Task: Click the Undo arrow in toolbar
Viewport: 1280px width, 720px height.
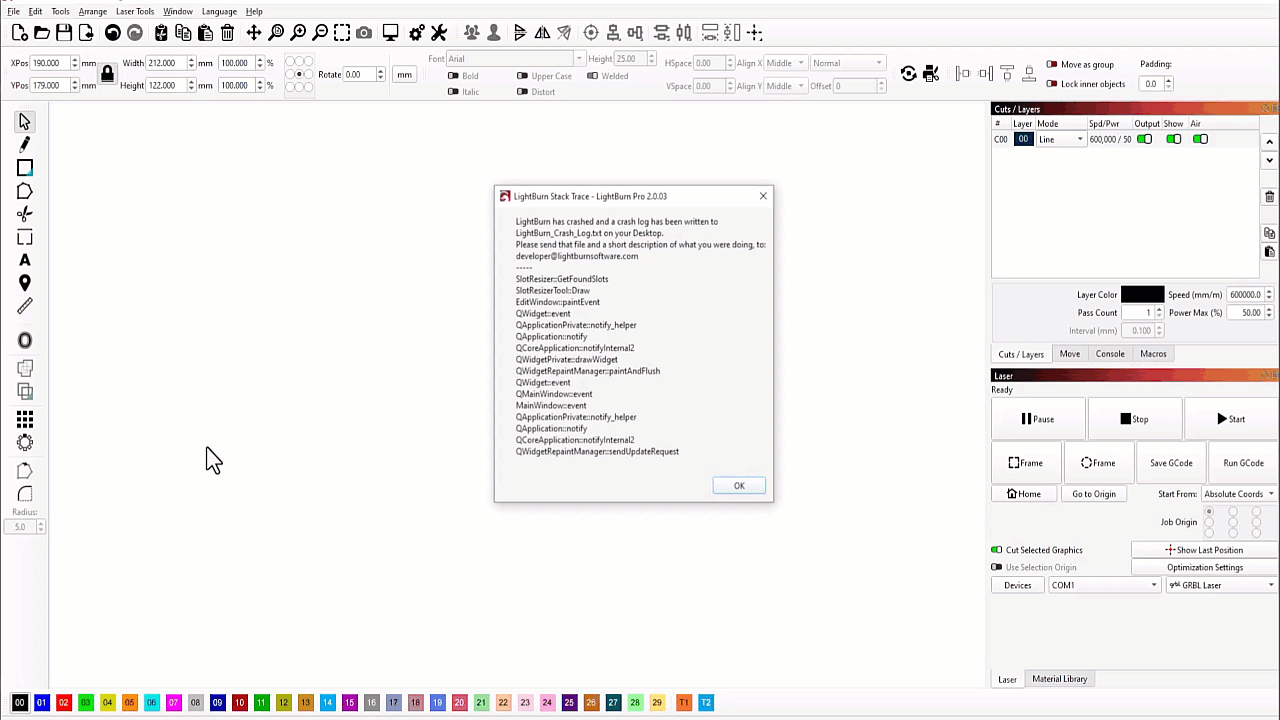Action: (x=113, y=34)
